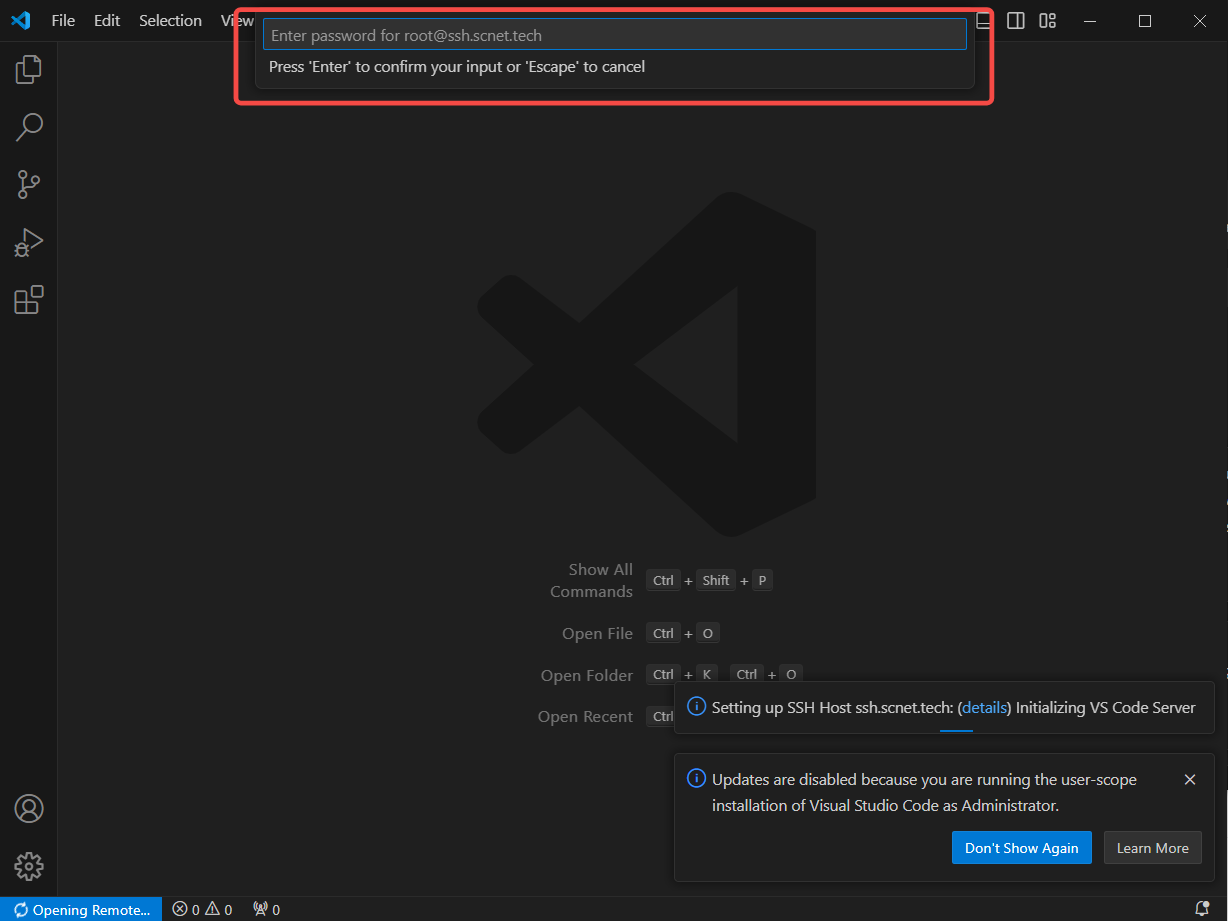Screen dimensions: 1228x921
Task: Open the Run and Debug view
Action: 28,242
